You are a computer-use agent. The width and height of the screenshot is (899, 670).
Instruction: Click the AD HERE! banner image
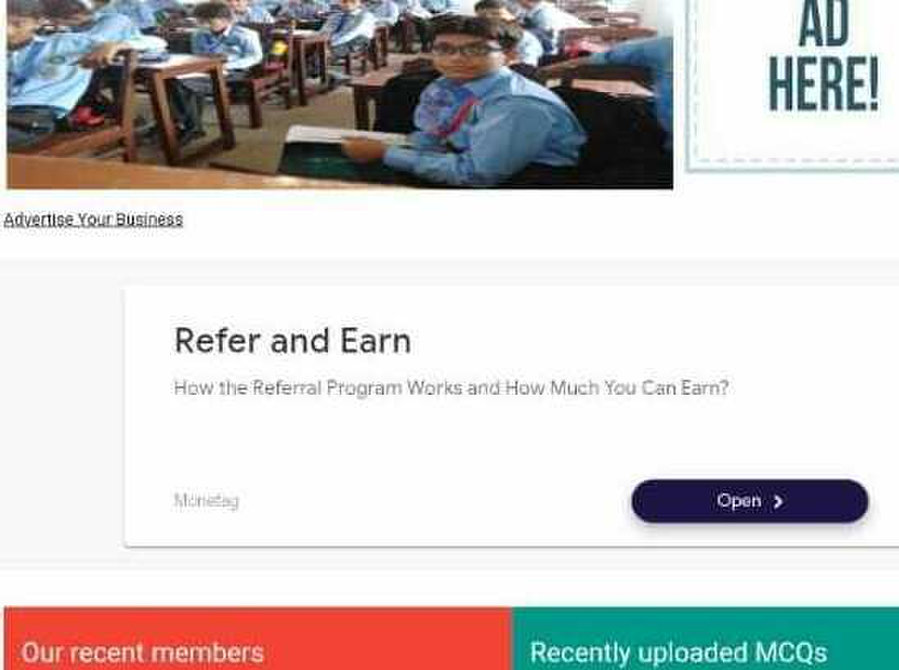coord(793,85)
